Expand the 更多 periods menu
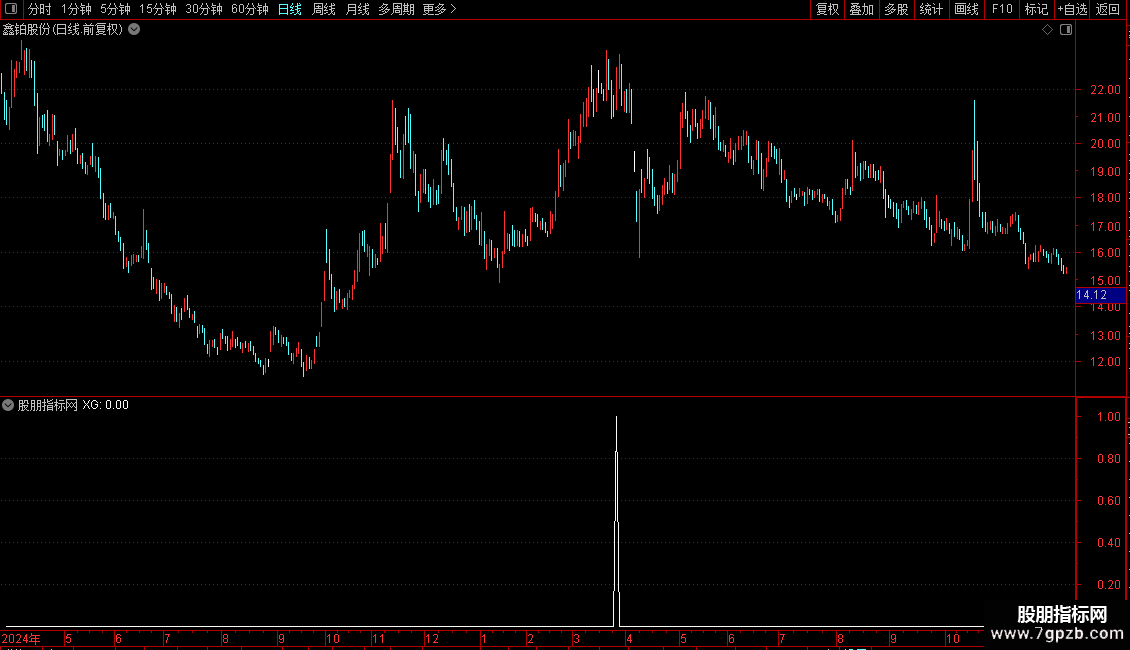Screen dimensions: 1130x650 pyautogui.click(x=439, y=9)
